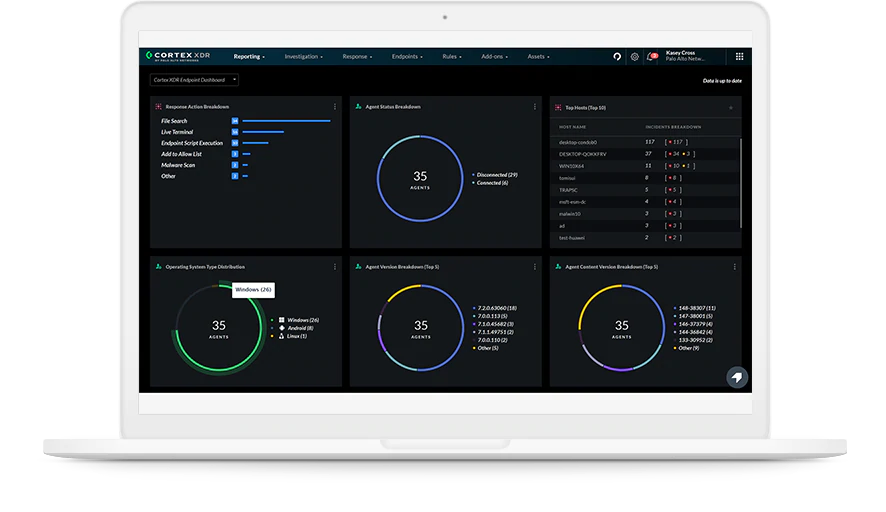Click the Agent Content Version Breakdown widget icon
This screenshot has width=886, height=512.
[558, 267]
